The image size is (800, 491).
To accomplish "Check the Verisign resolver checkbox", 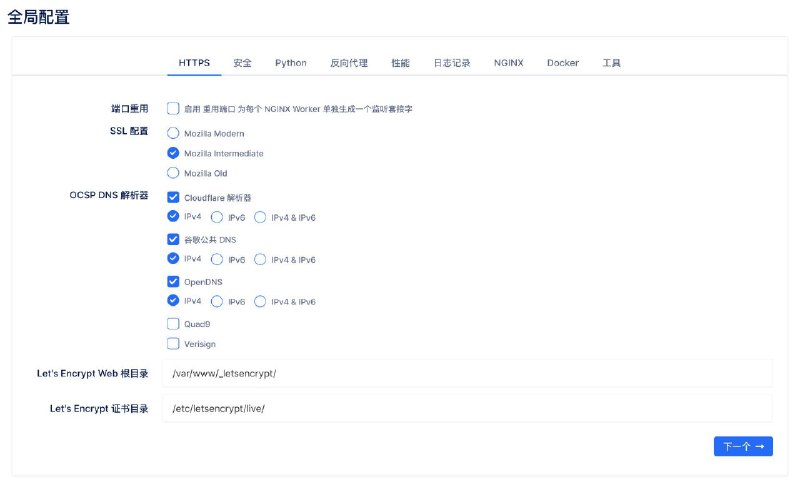I will pos(173,344).
